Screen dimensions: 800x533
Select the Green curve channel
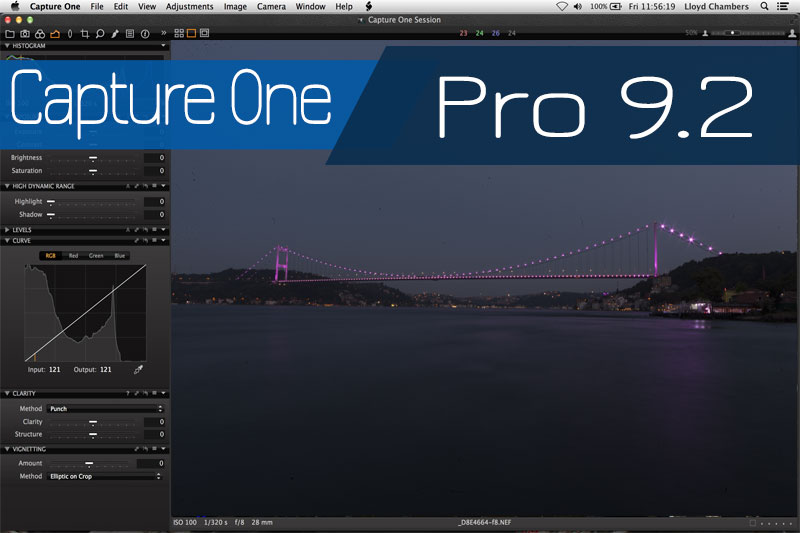tap(96, 256)
